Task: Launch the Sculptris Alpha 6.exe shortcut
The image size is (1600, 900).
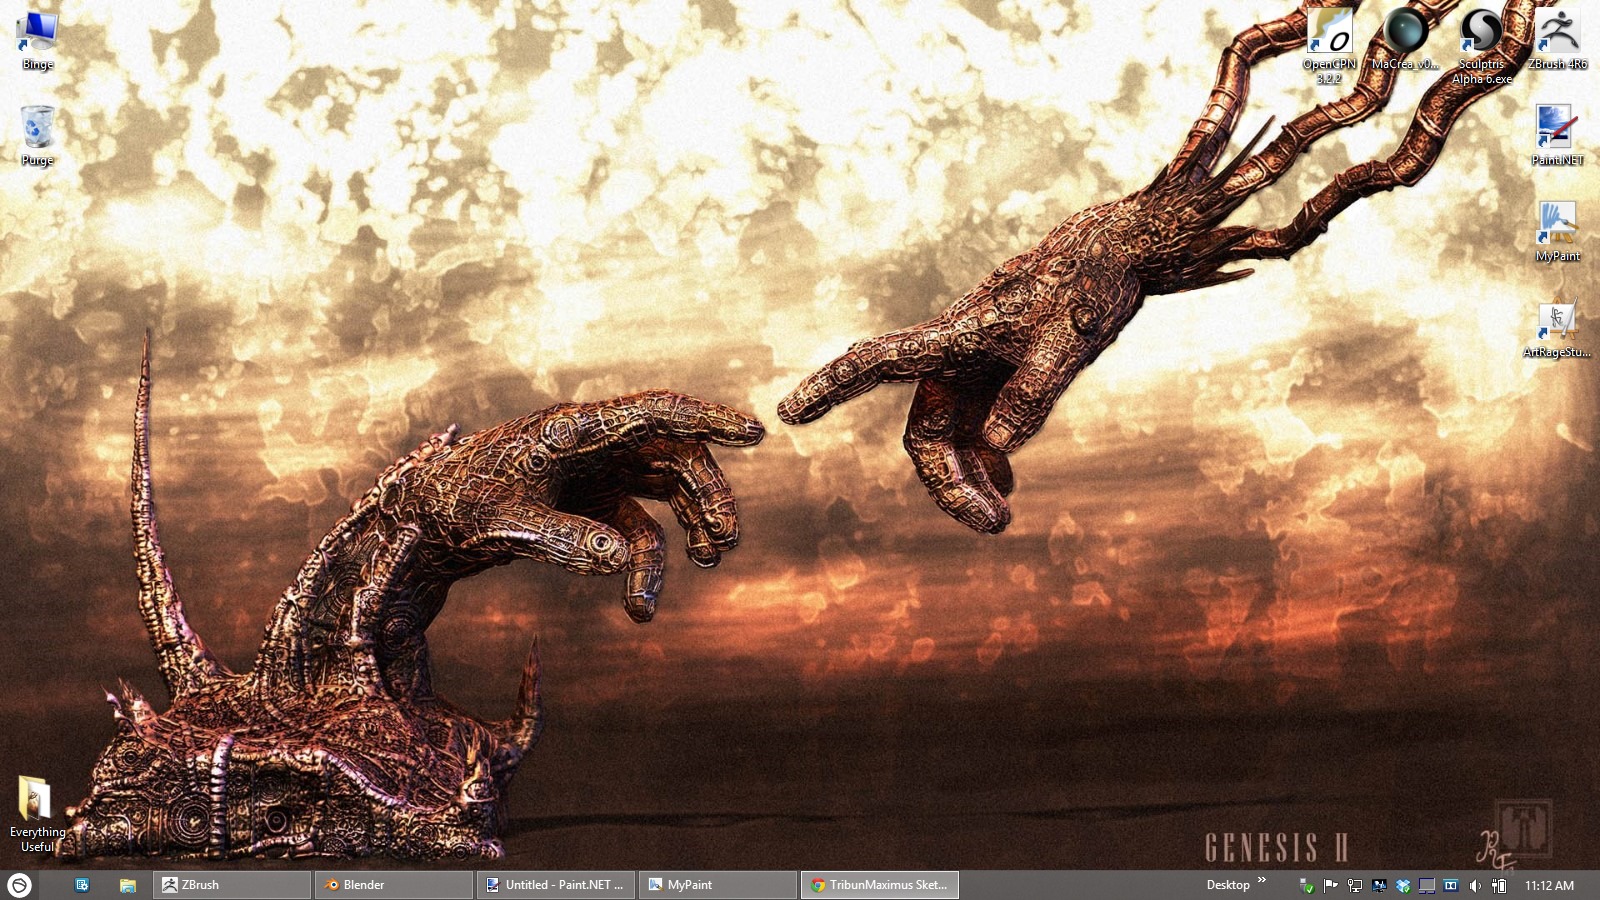Action: click(1482, 45)
